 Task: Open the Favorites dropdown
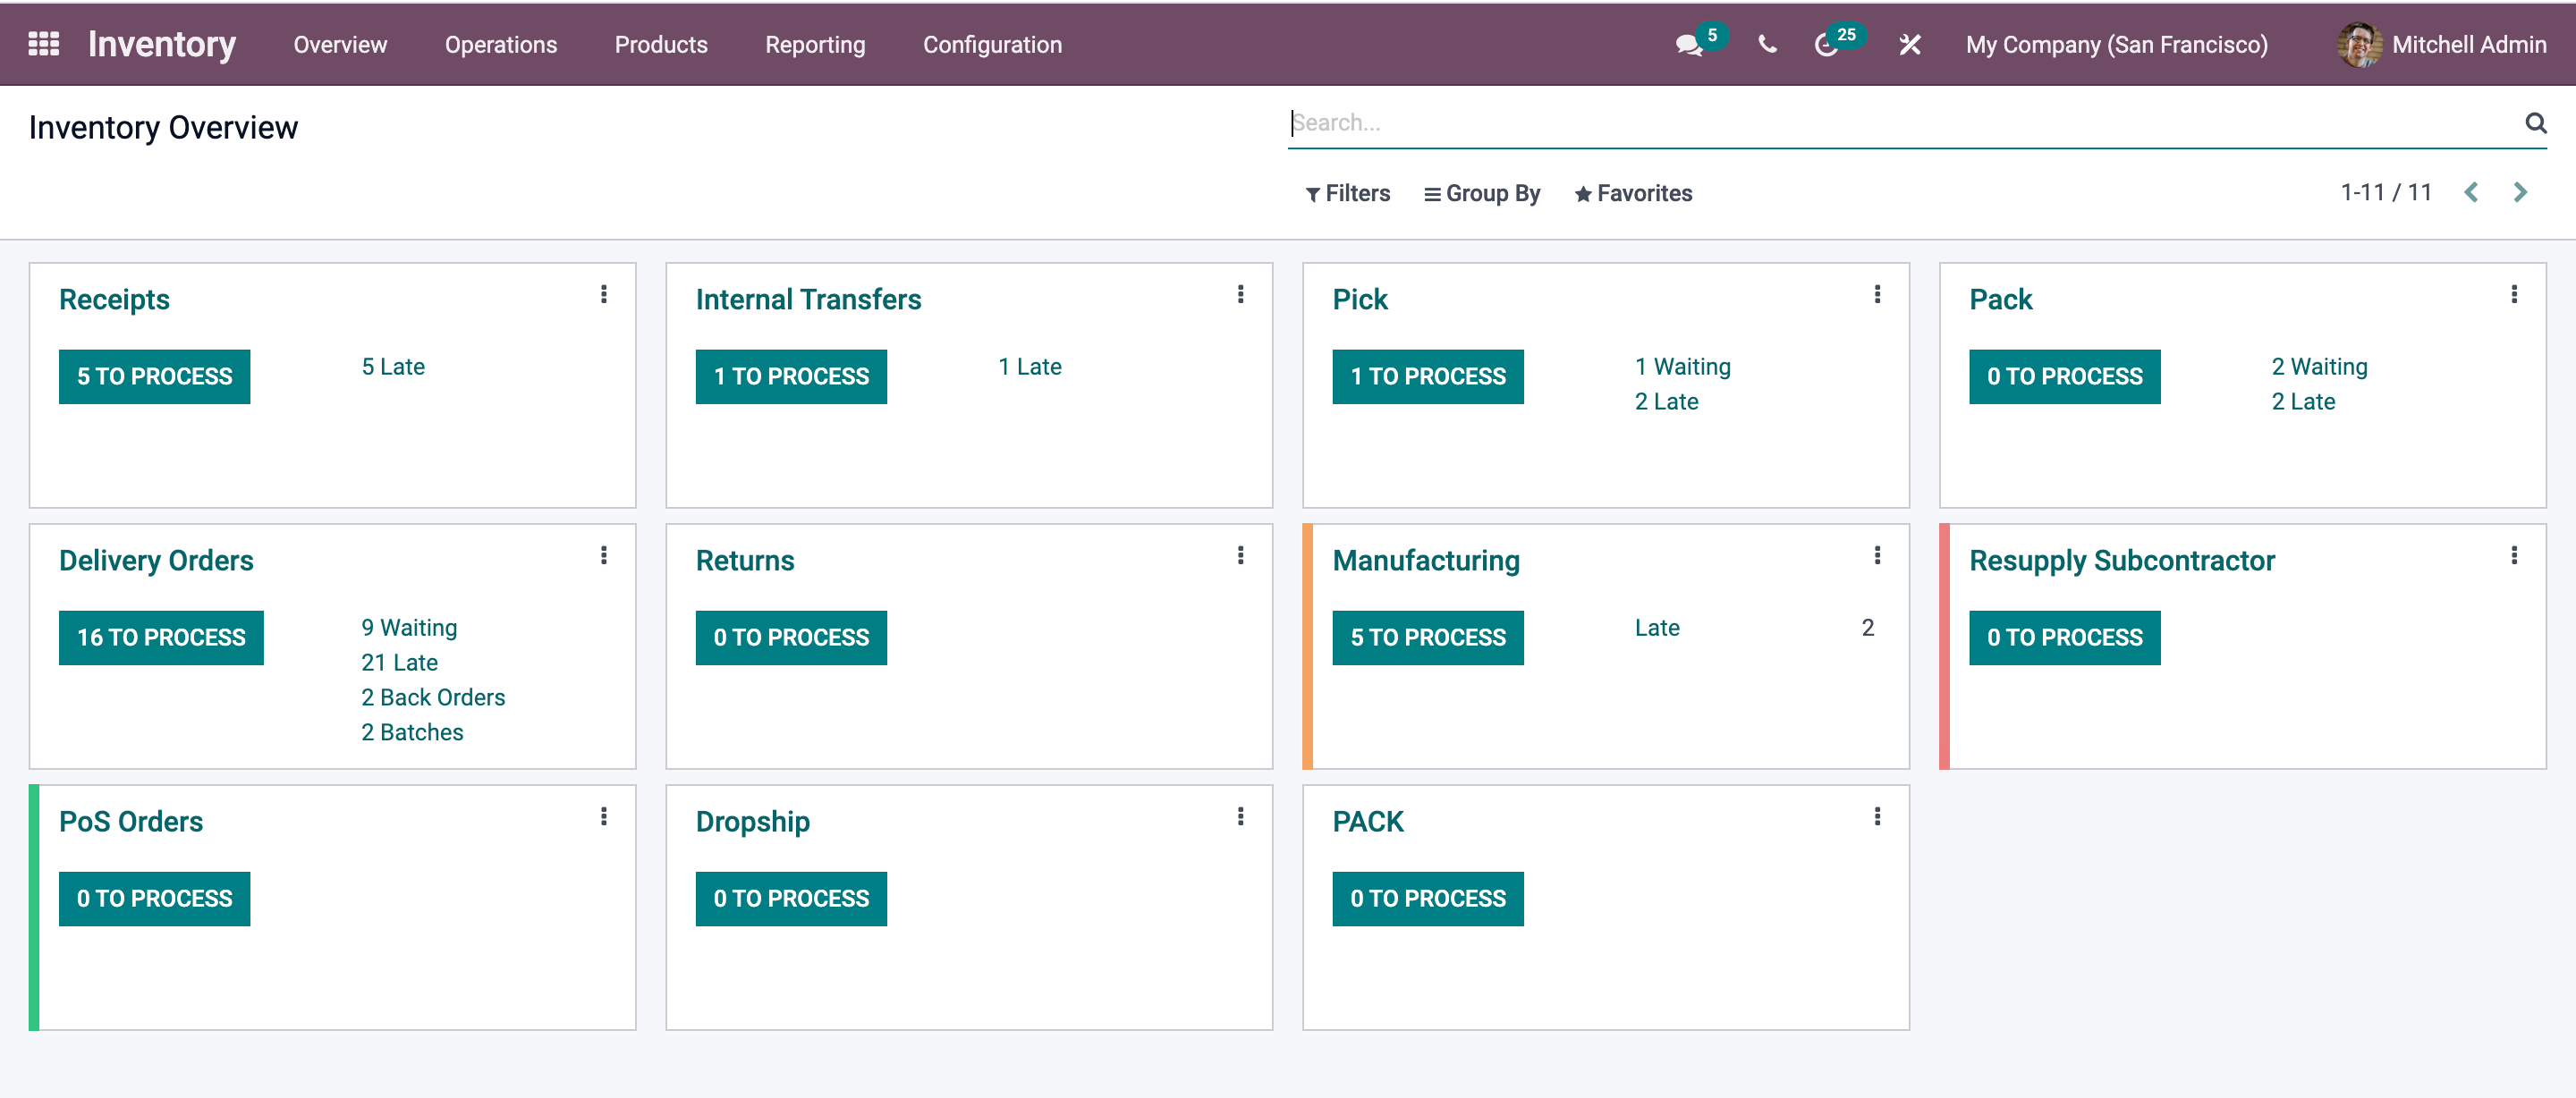pos(1633,193)
